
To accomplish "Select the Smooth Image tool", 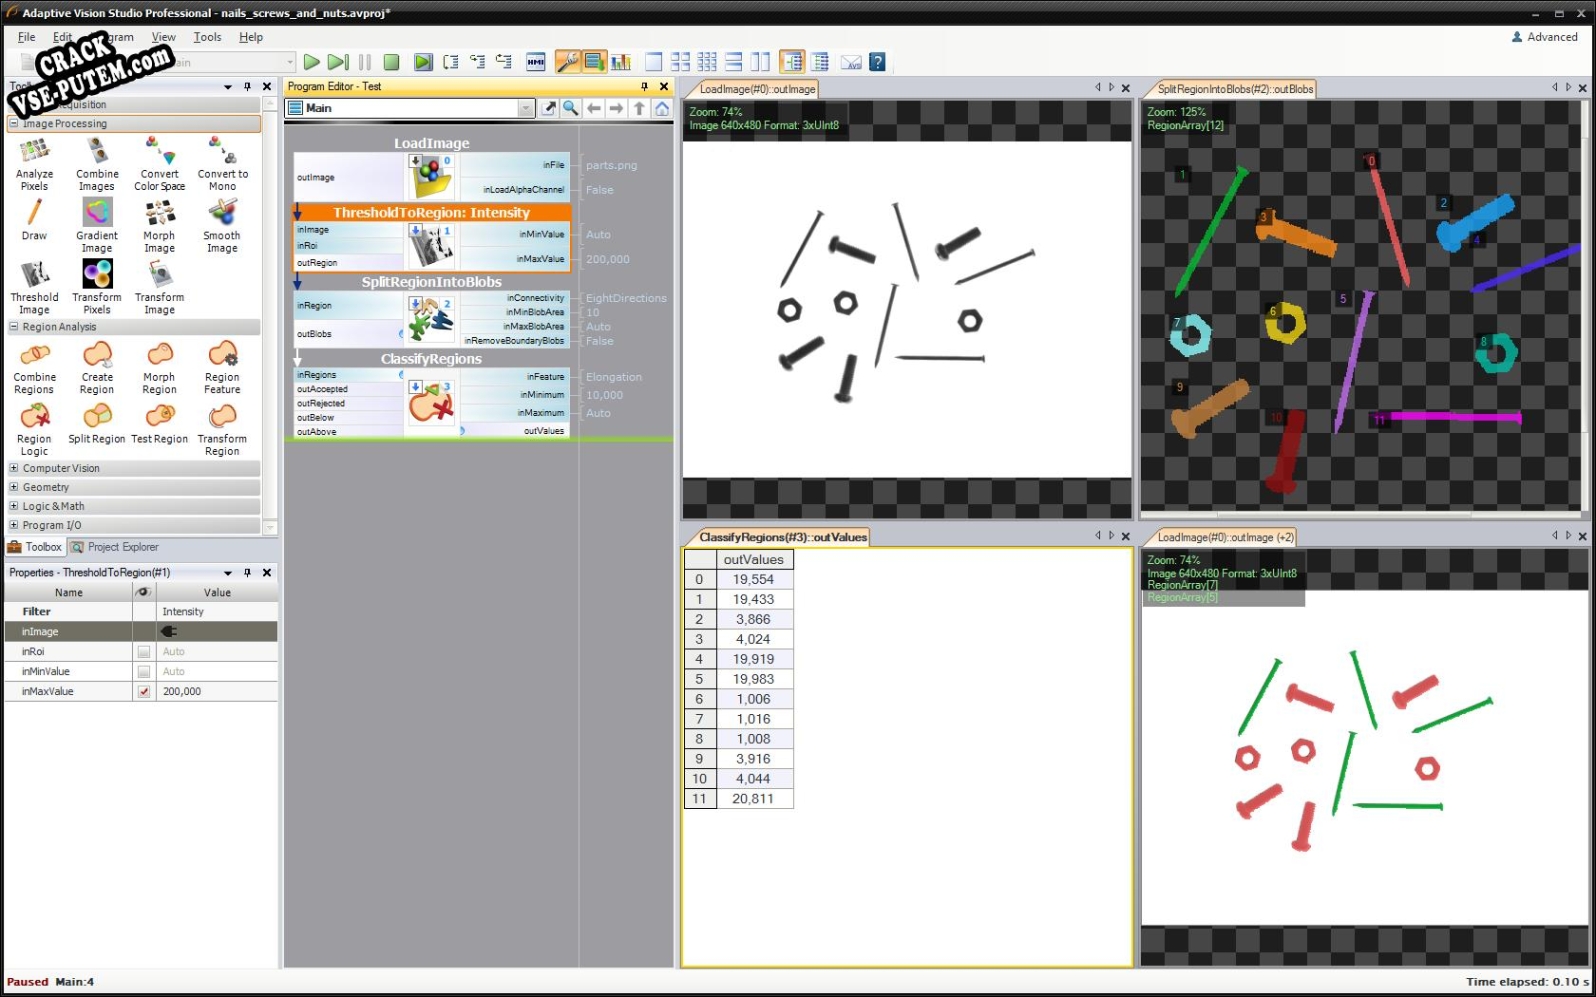I will (x=222, y=227).
